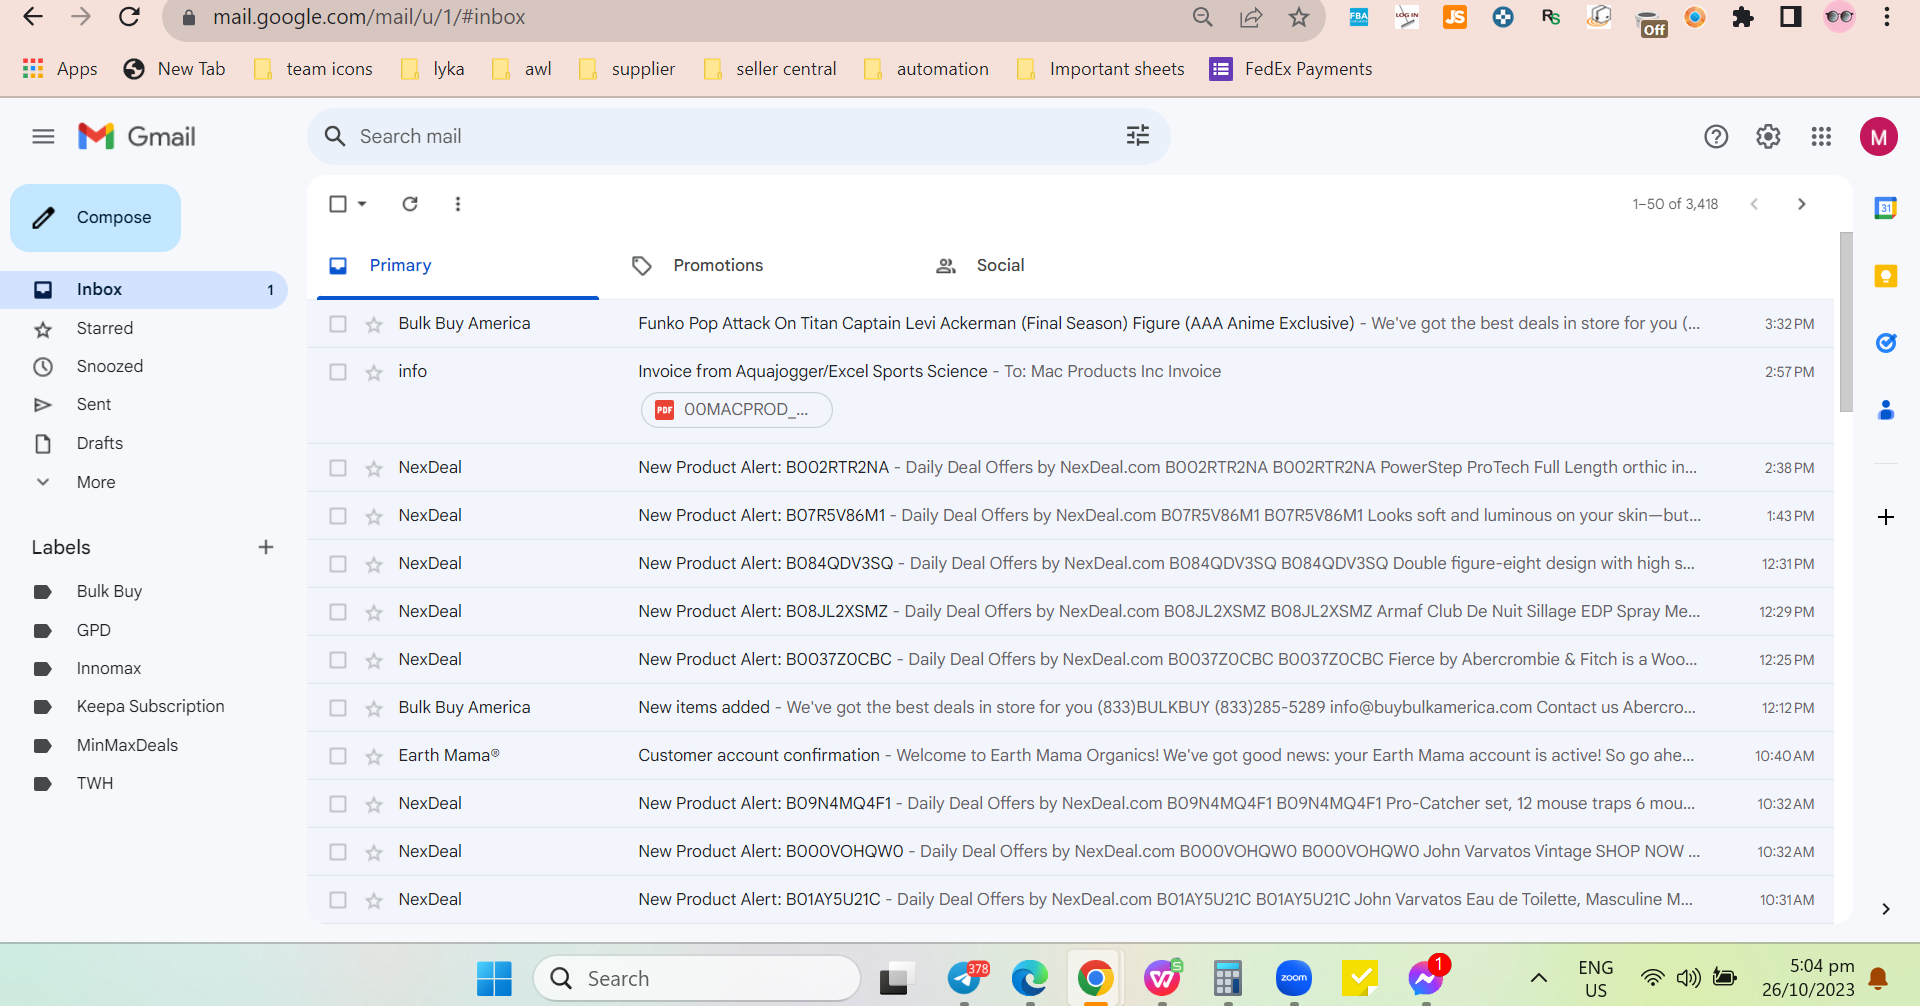
Task: Open Google Keep side panel
Action: [x=1886, y=276]
